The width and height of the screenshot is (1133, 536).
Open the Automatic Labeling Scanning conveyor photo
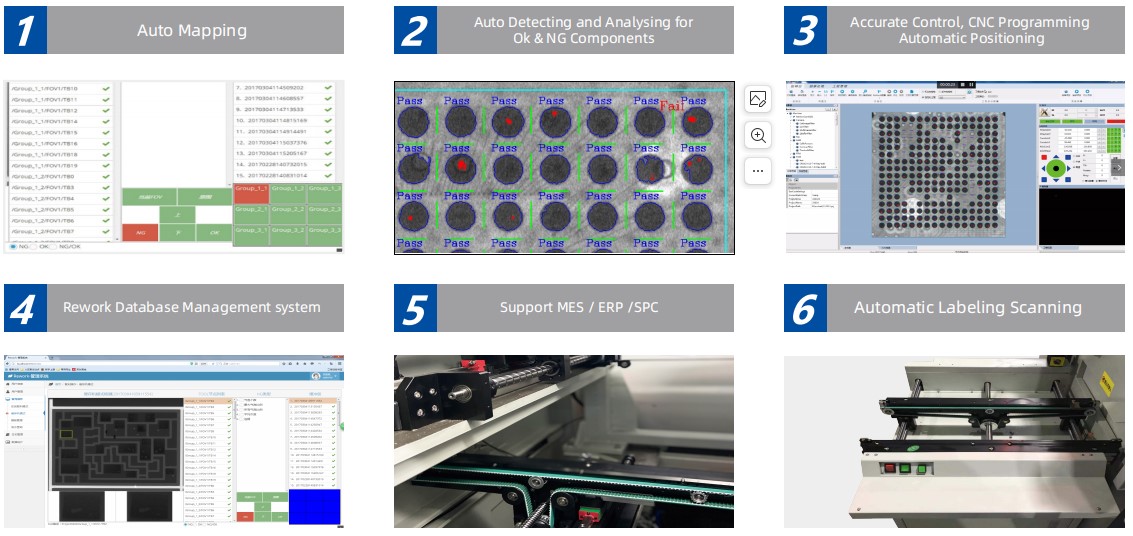[x=954, y=441]
